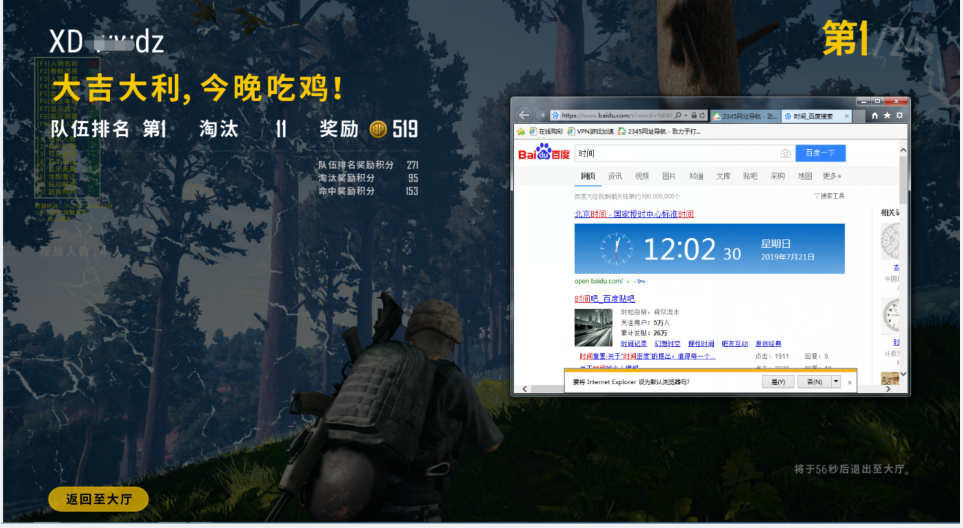
Task: Click the Baidu logo
Action: pyautogui.click(x=544, y=152)
